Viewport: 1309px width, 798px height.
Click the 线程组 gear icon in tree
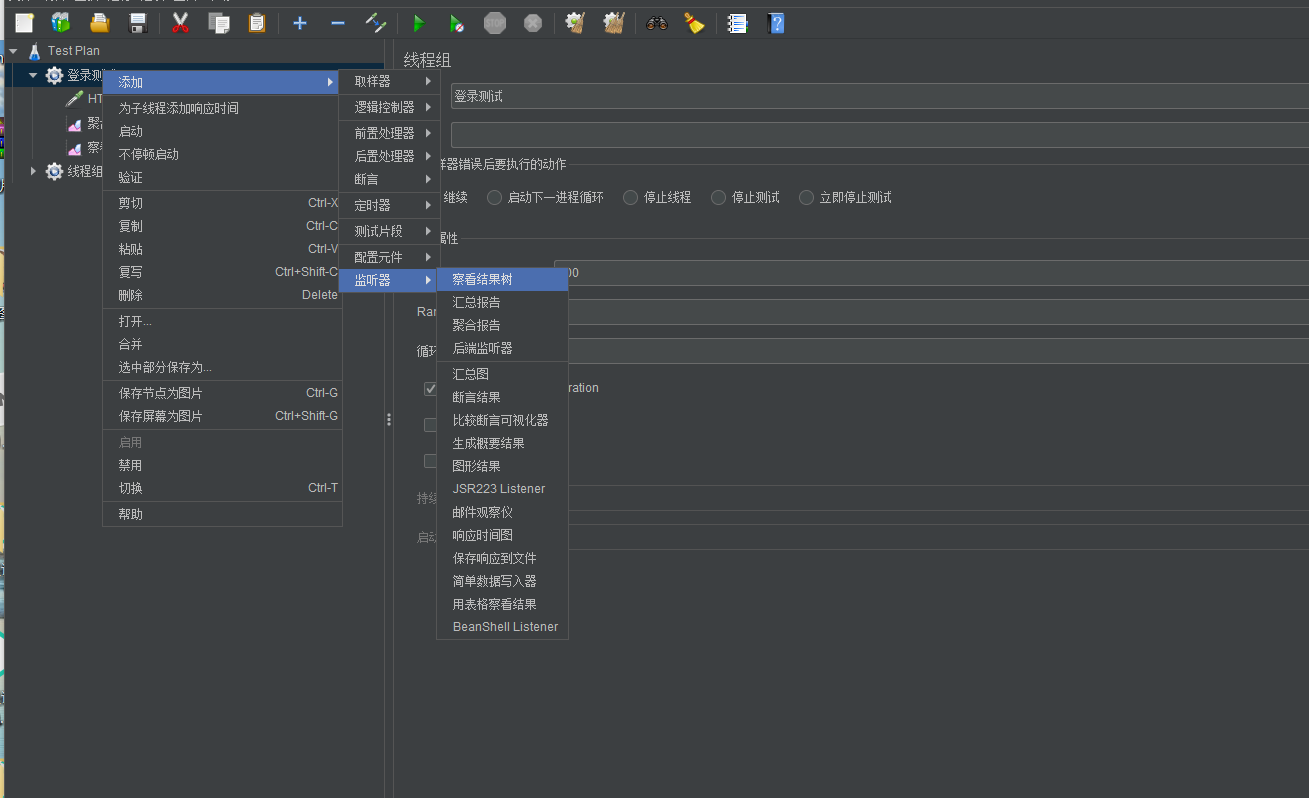coord(54,171)
